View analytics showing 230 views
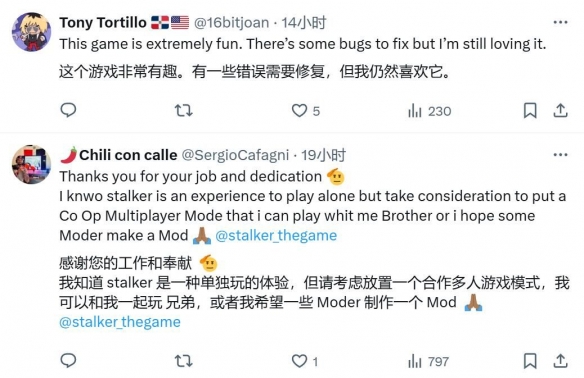 429,111
